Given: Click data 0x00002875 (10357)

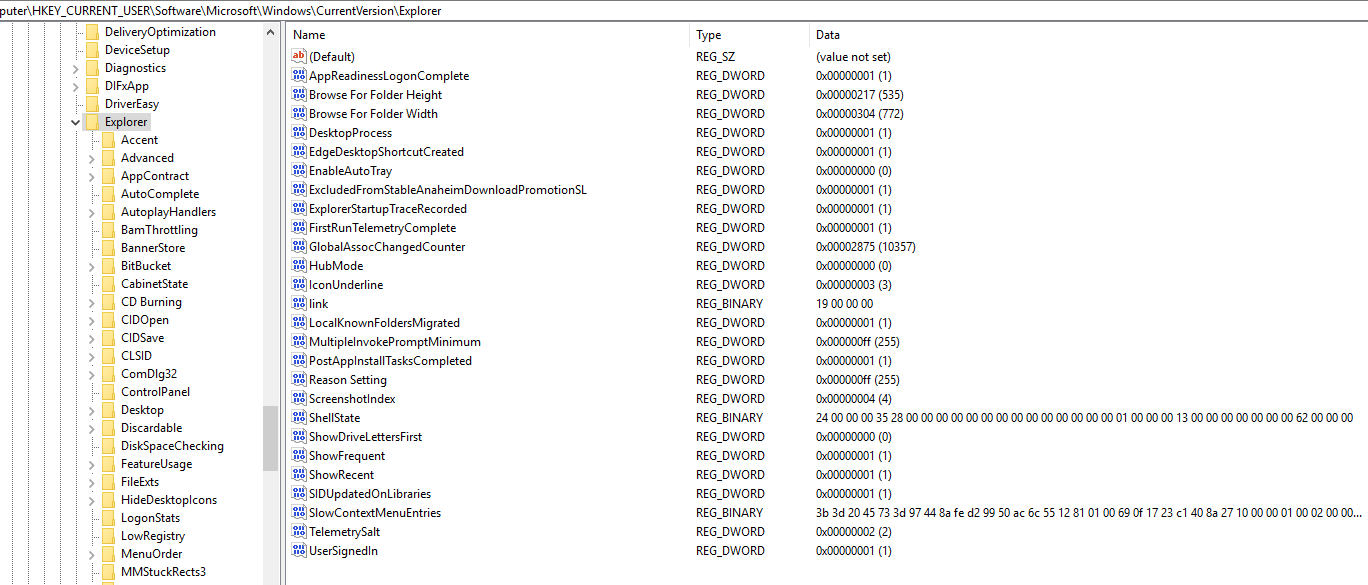Looking at the screenshot, I should coord(866,247).
